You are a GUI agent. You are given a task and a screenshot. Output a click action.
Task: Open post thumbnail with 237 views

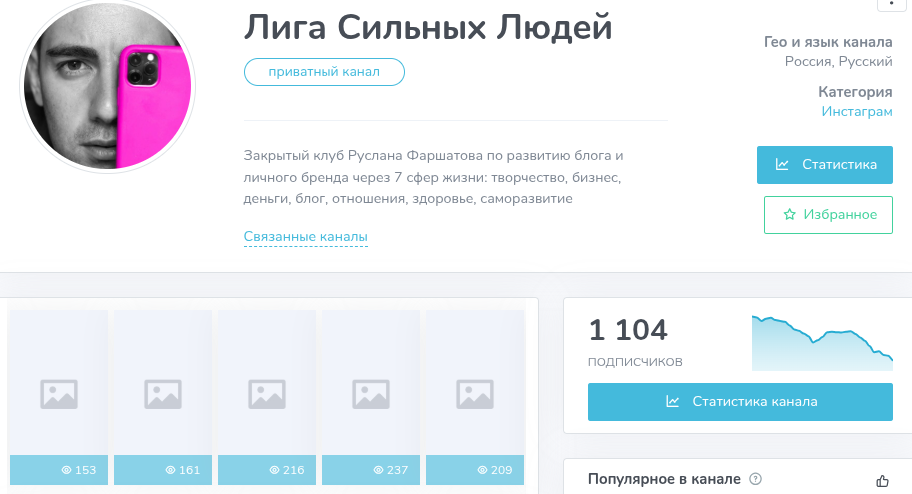point(371,397)
